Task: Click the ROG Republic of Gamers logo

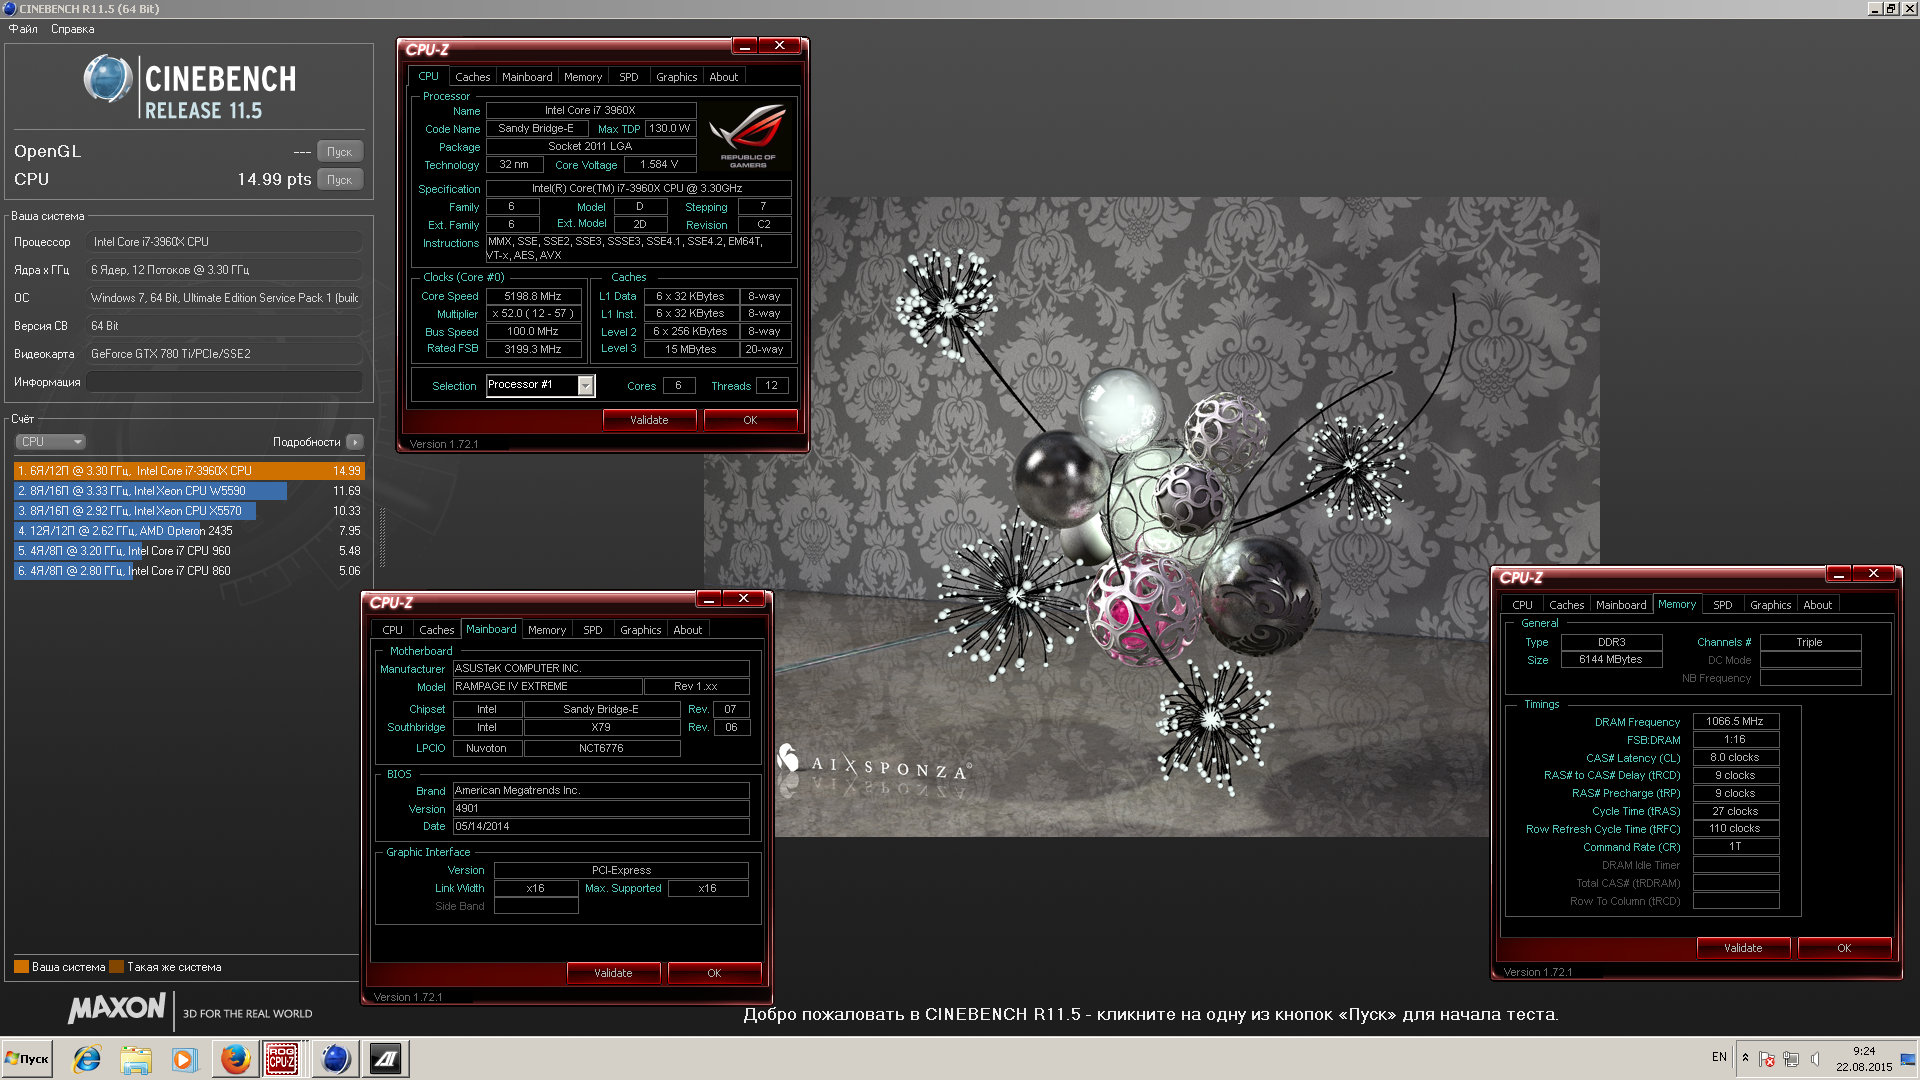Action: pos(748,136)
